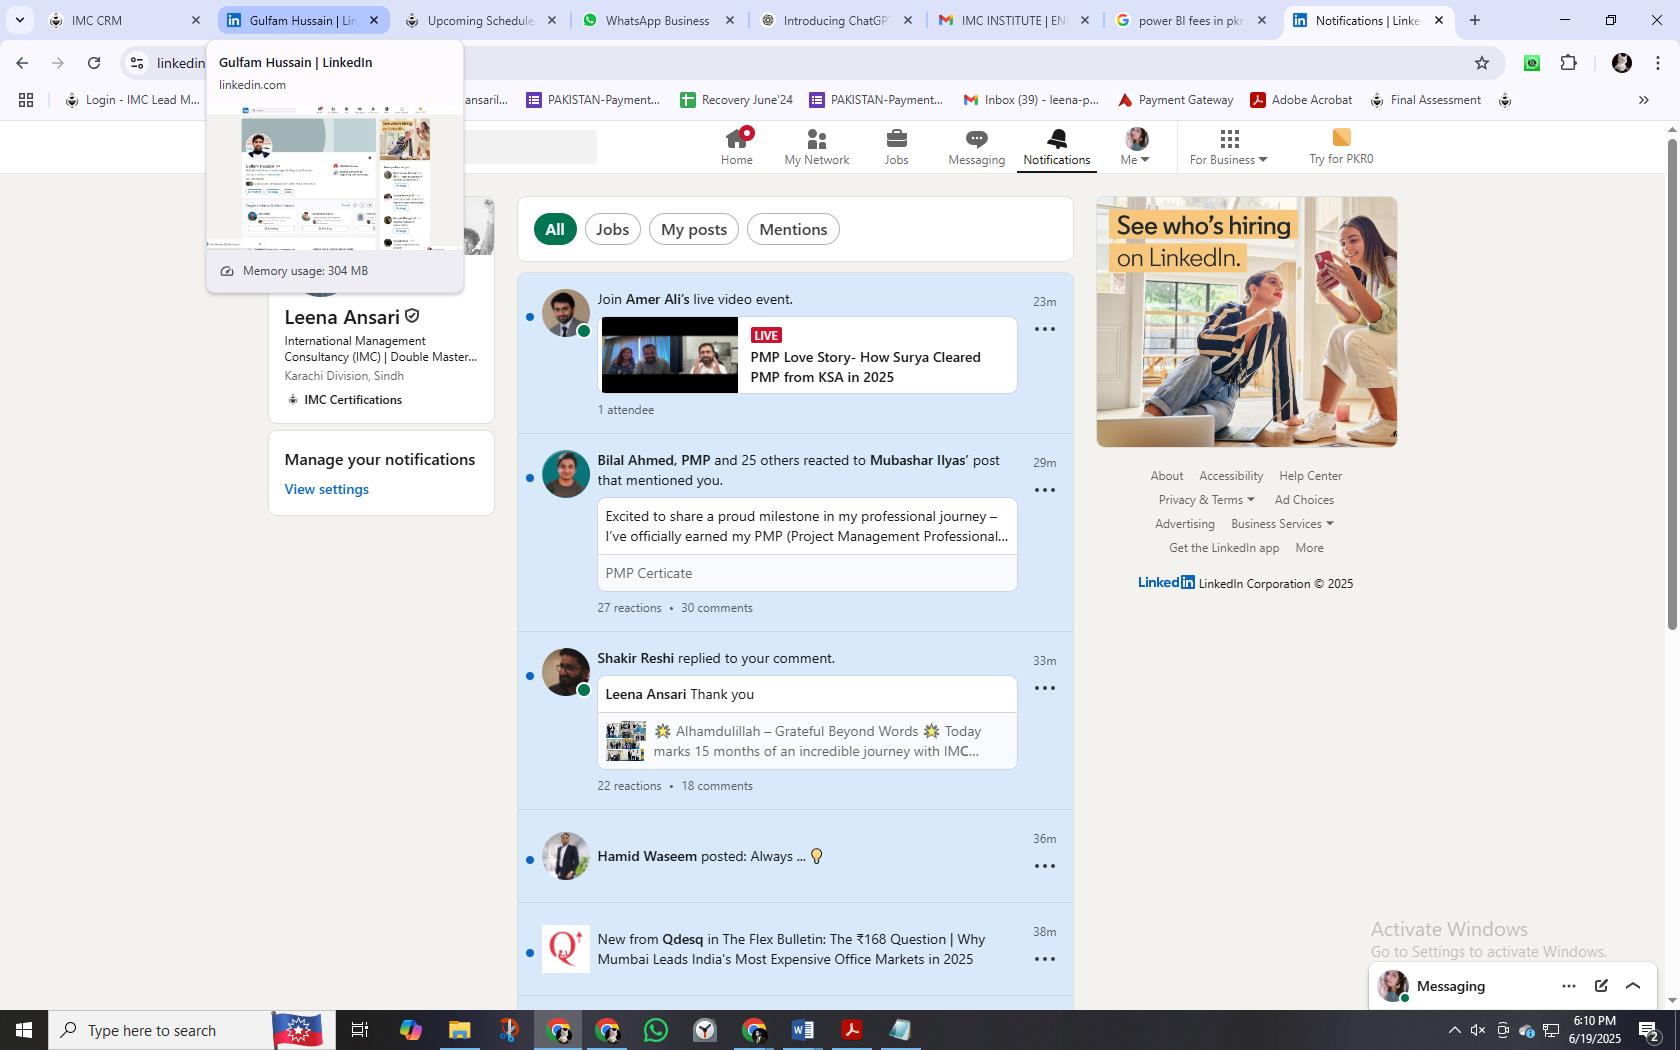Image resolution: width=1680 pixels, height=1050 pixels.
Task: Open LinkedIn Home icon
Action: (x=737, y=147)
